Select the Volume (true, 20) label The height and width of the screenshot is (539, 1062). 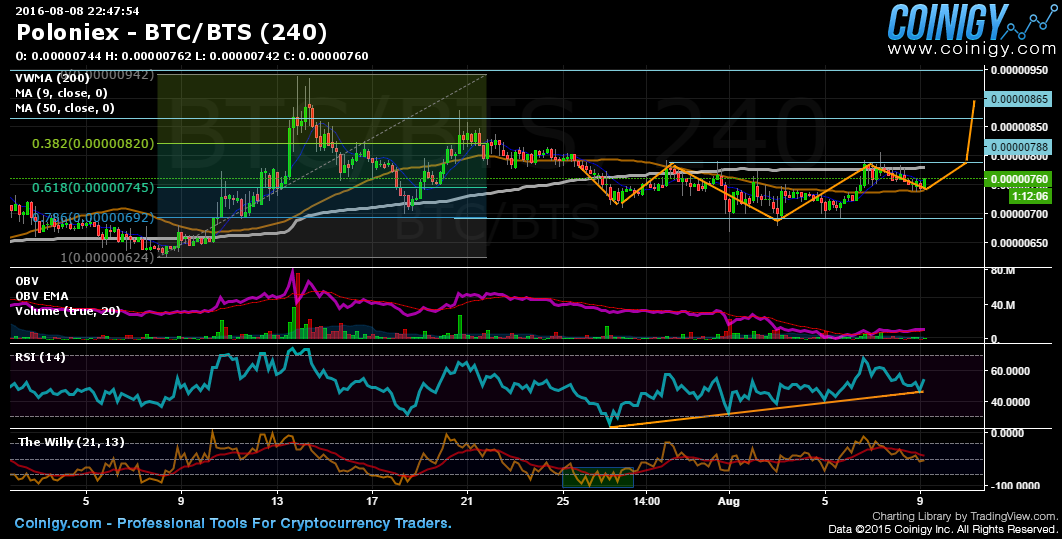tap(68, 311)
